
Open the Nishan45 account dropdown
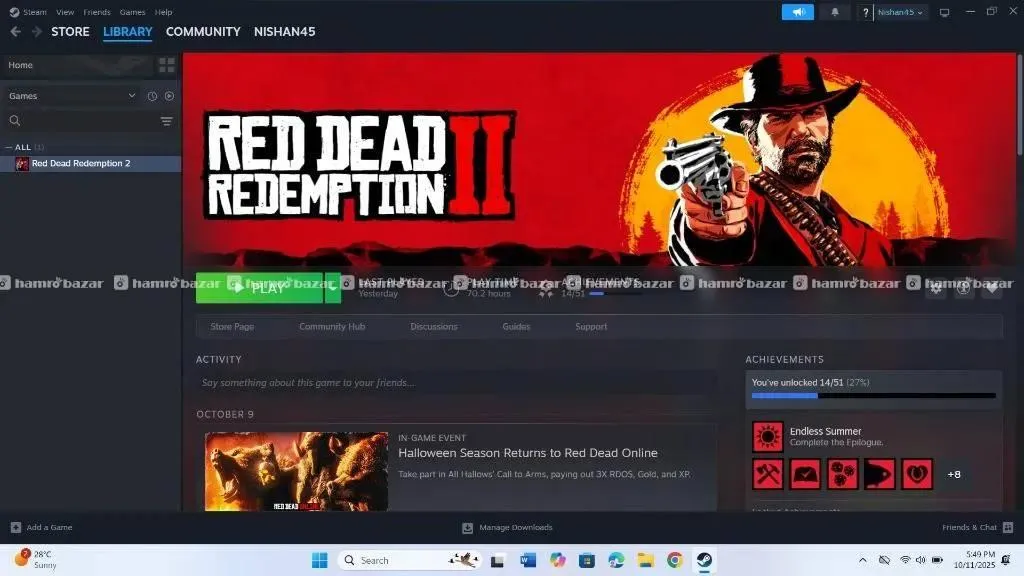[900, 12]
